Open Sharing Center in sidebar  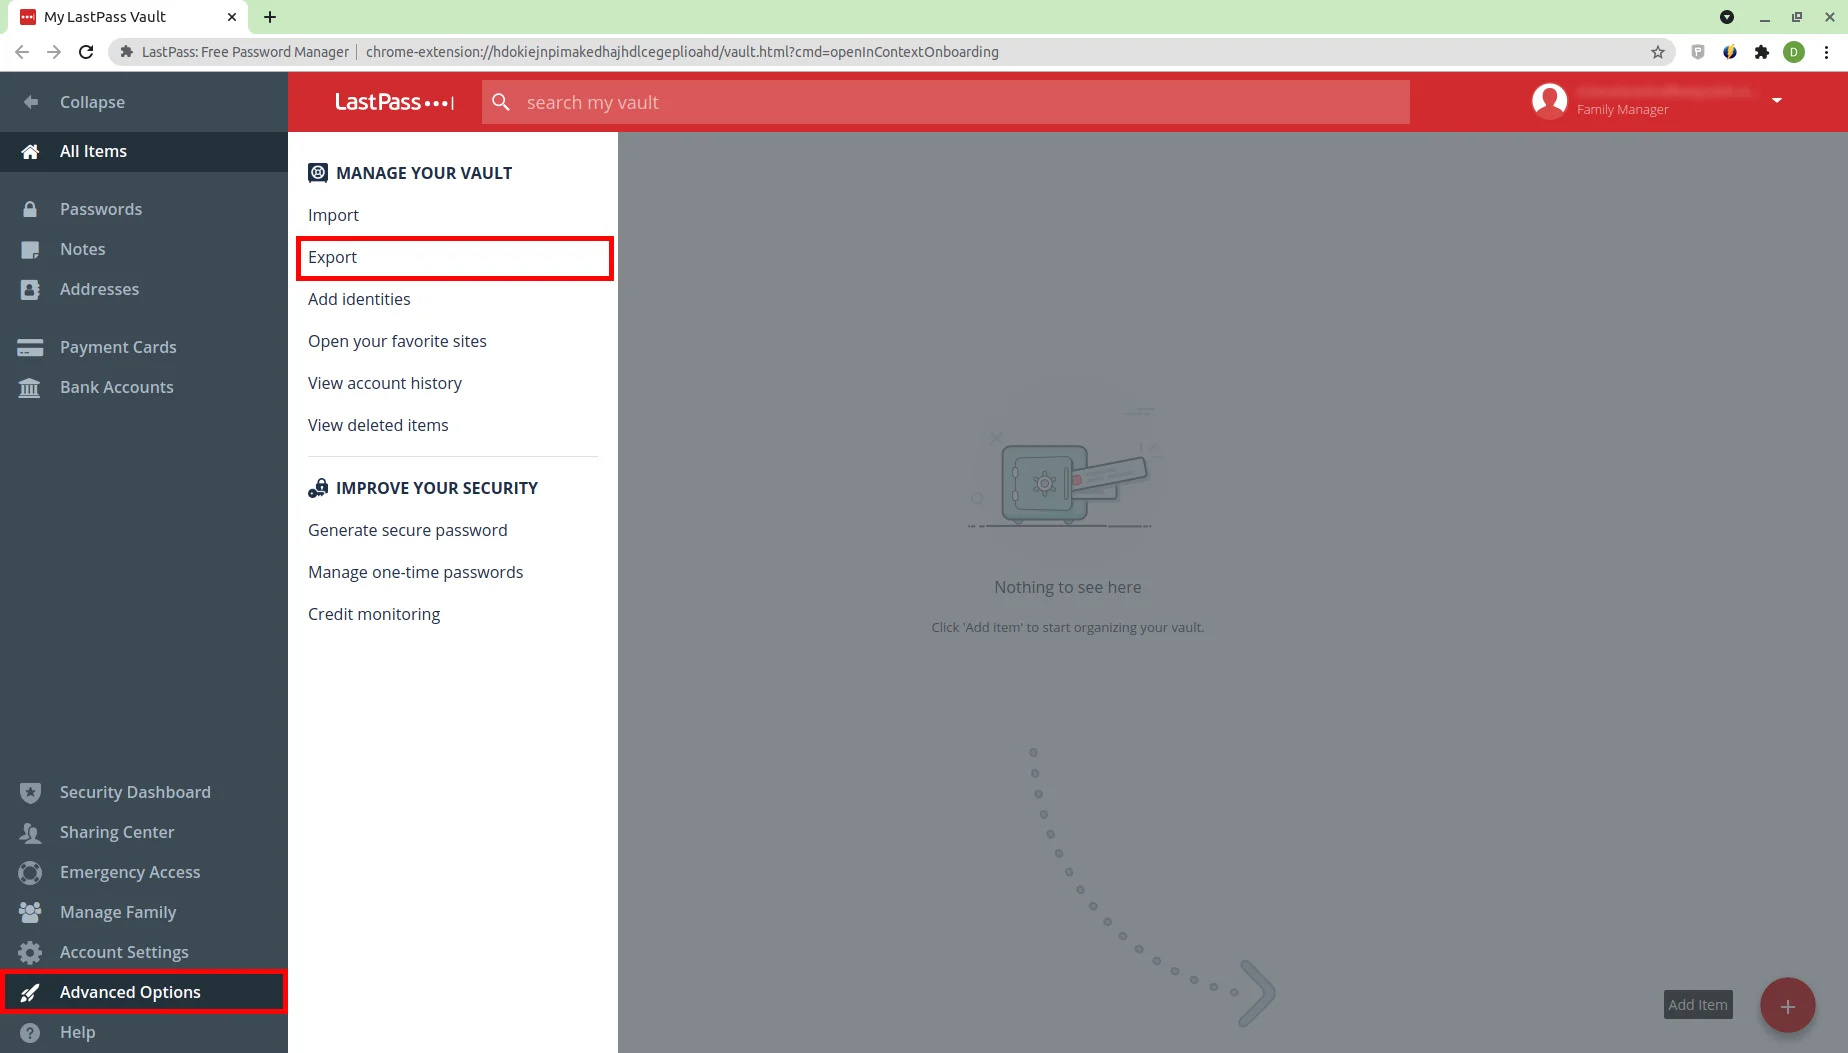pyautogui.click(x=117, y=832)
